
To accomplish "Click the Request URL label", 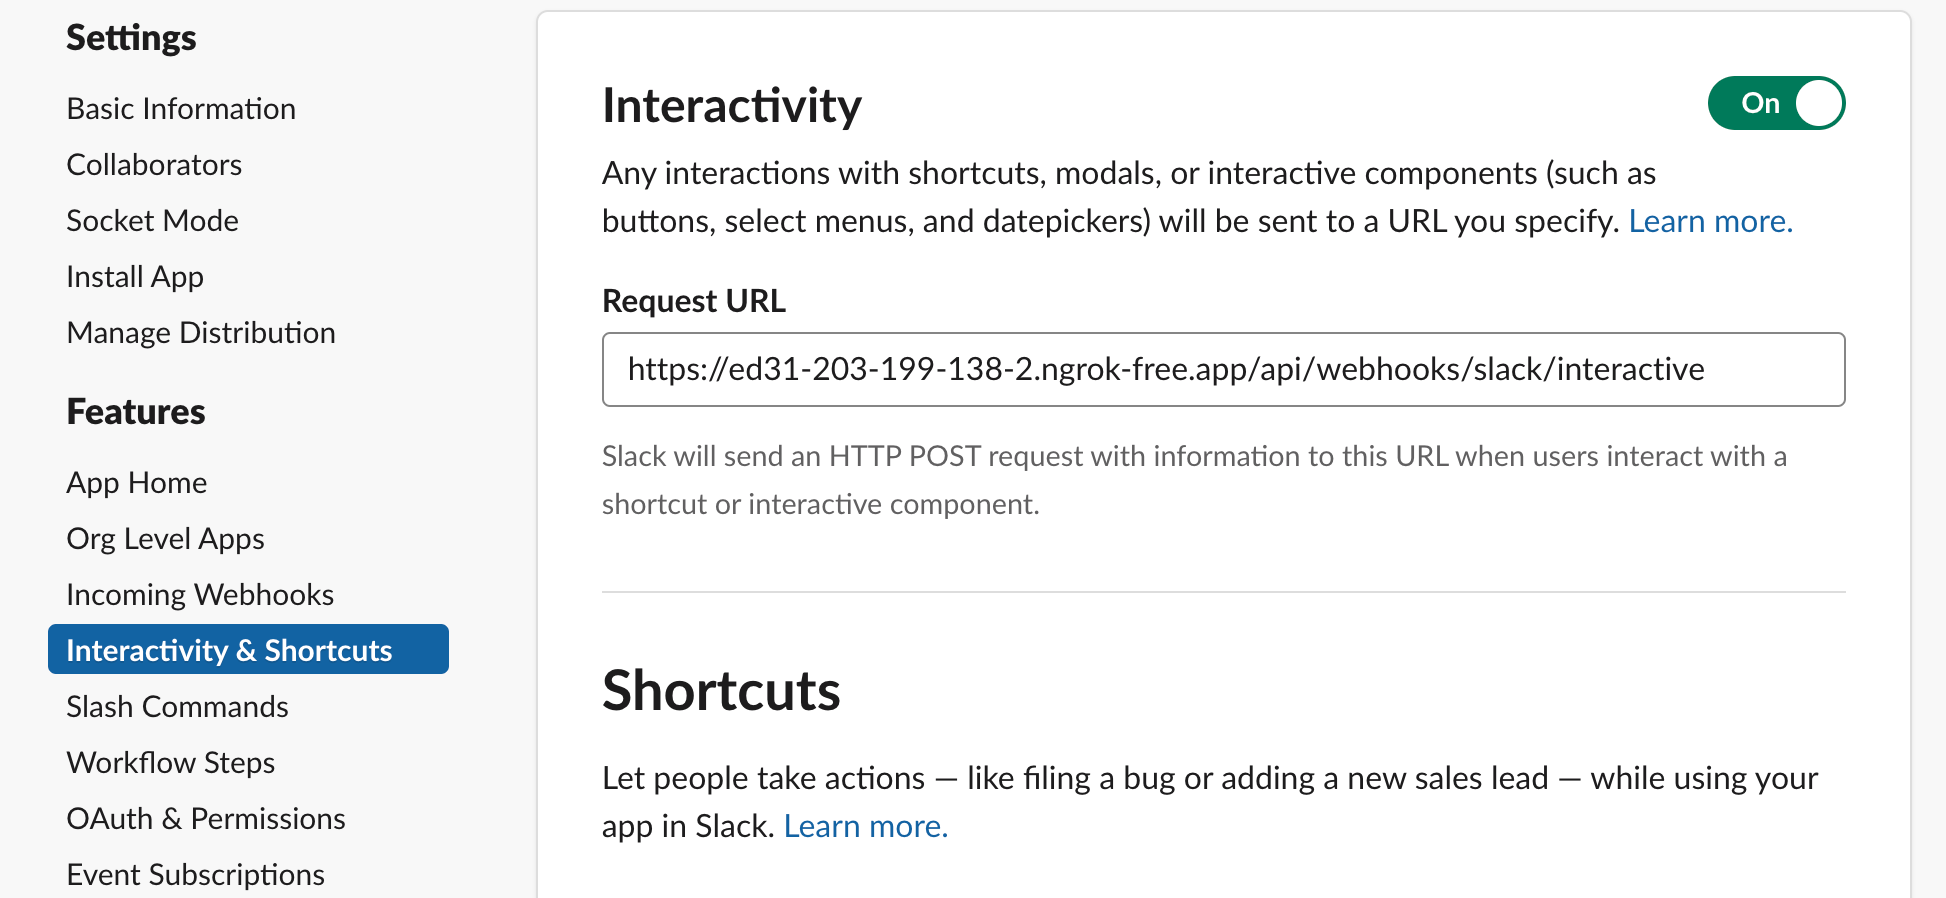I will pos(694,301).
